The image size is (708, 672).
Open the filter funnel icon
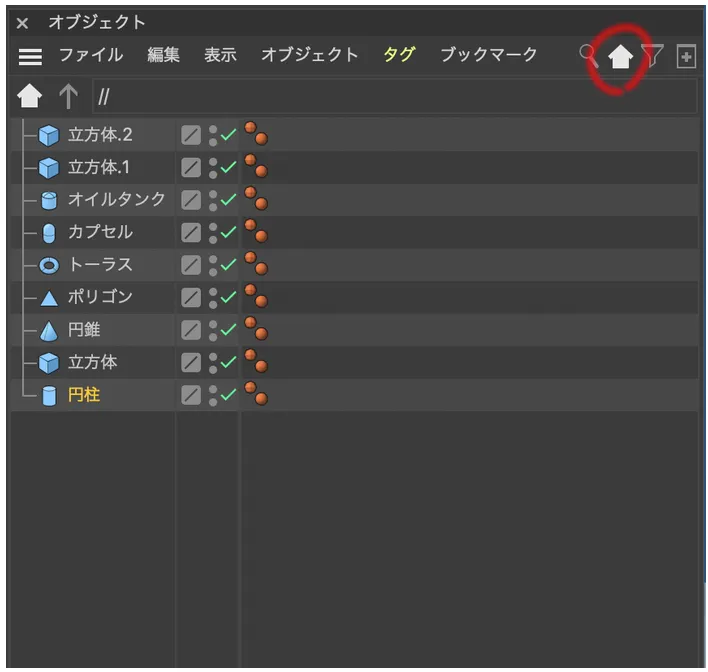click(x=652, y=55)
